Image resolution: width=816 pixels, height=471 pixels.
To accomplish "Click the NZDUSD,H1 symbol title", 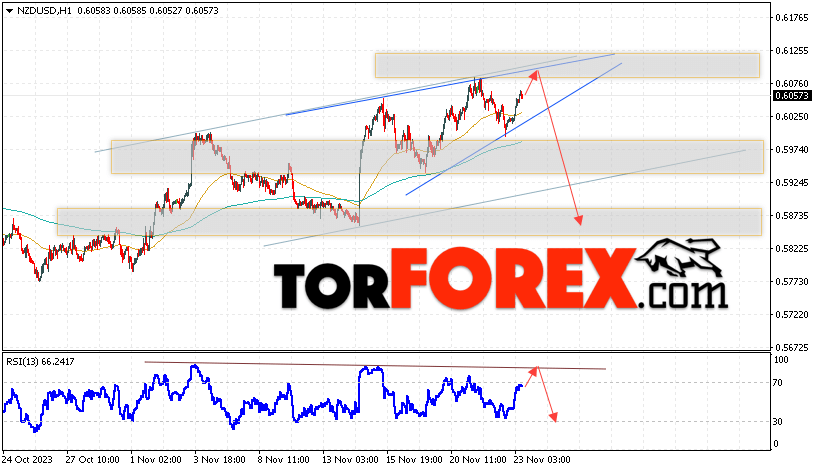I will pyautogui.click(x=44, y=10).
